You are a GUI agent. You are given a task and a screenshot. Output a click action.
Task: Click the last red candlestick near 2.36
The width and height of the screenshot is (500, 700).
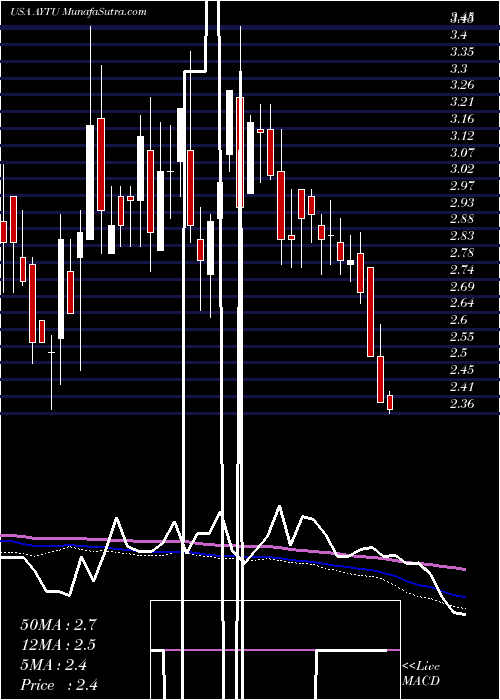390,402
